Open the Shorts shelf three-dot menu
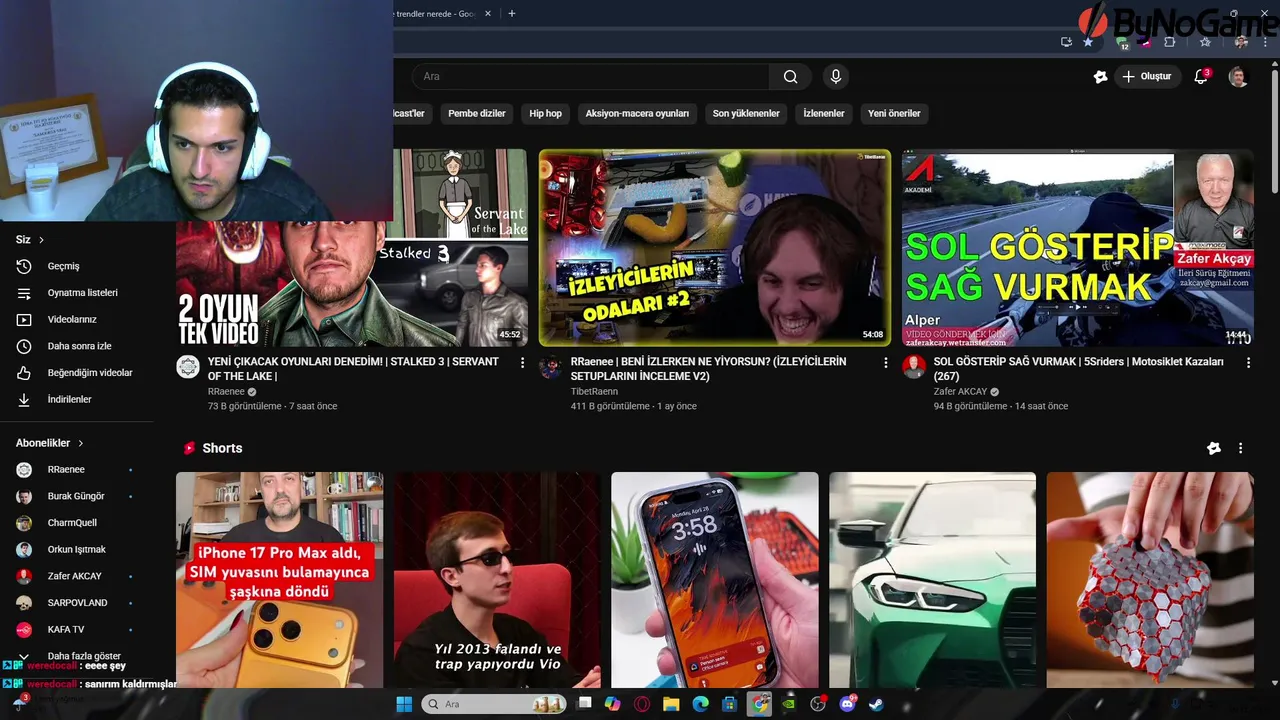 pyautogui.click(x=1240, y=448)
